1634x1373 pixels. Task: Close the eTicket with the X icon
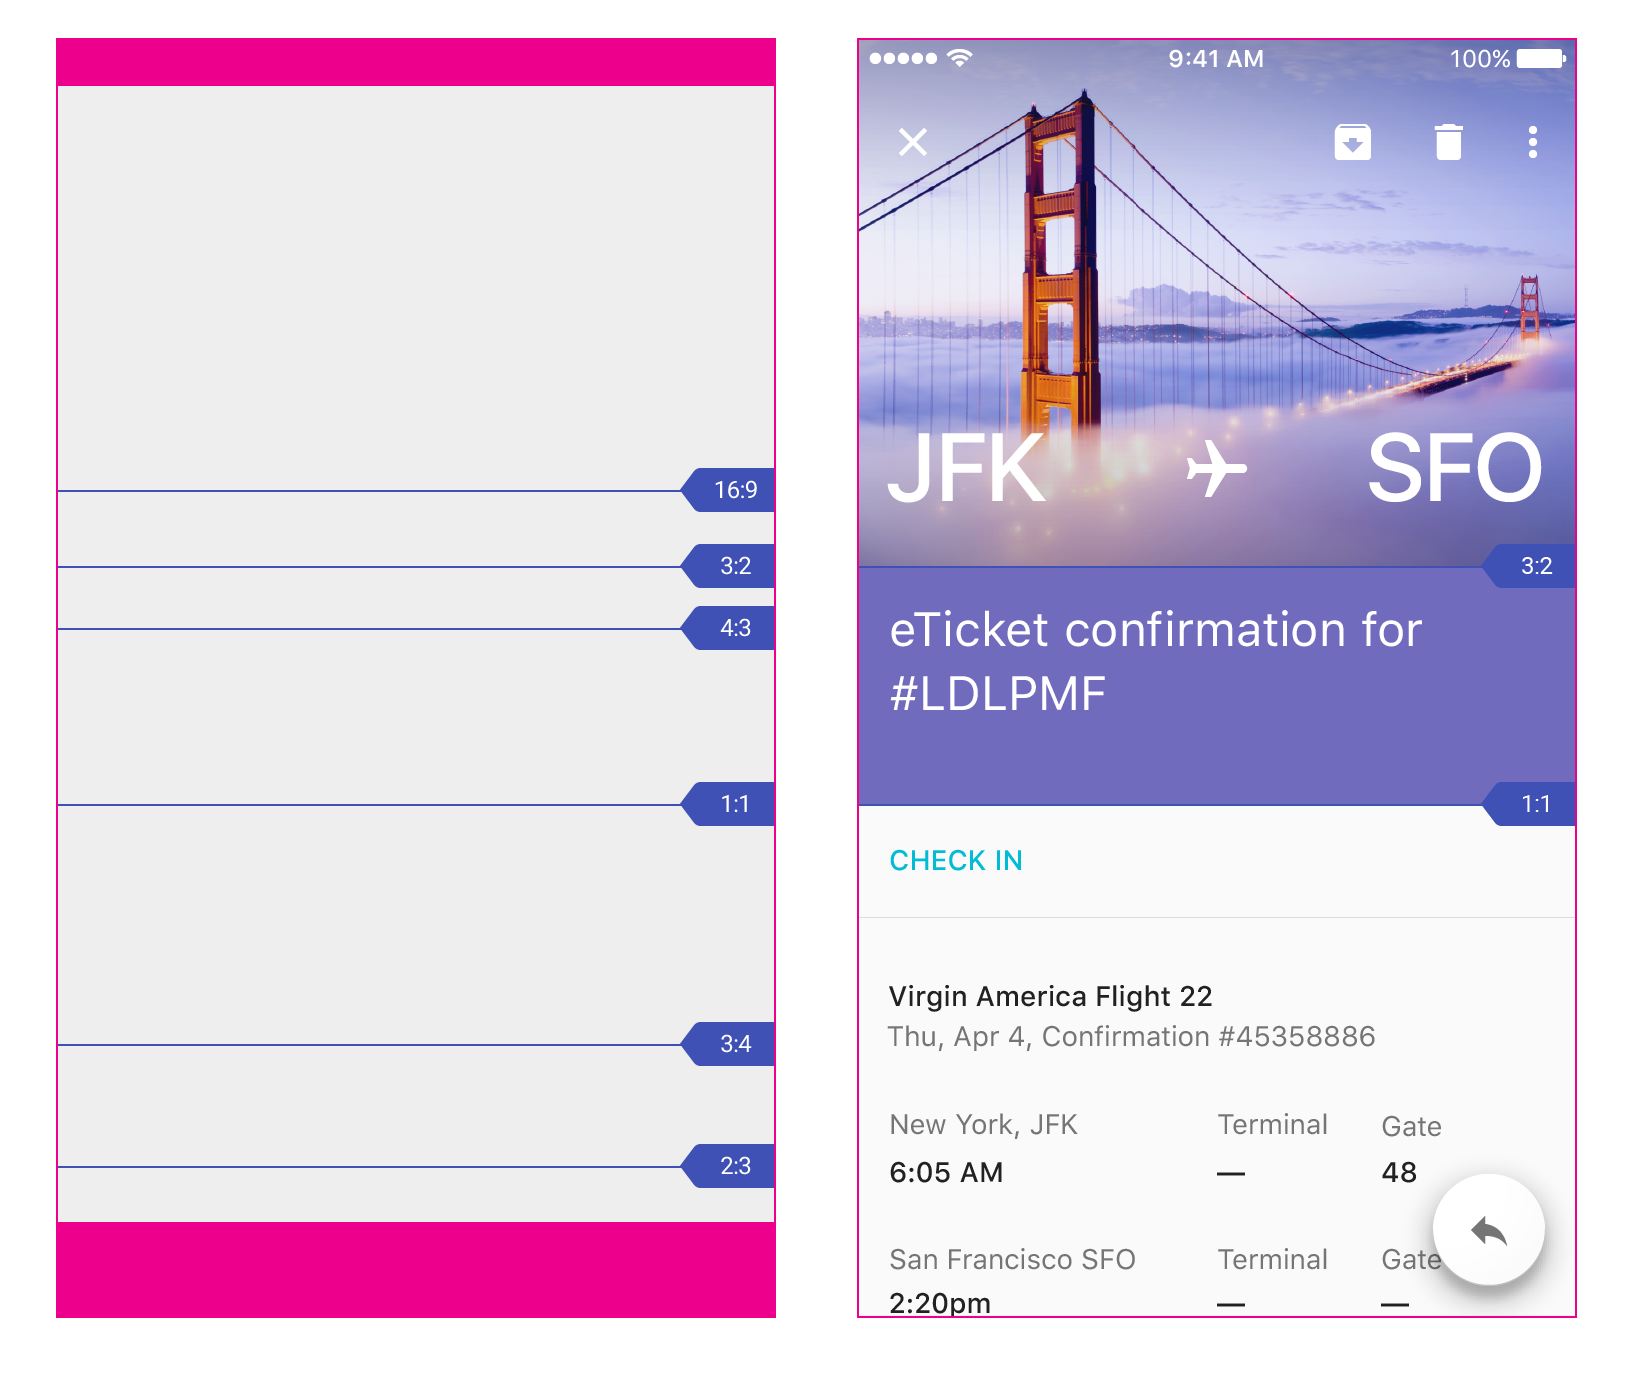[913, 142]
